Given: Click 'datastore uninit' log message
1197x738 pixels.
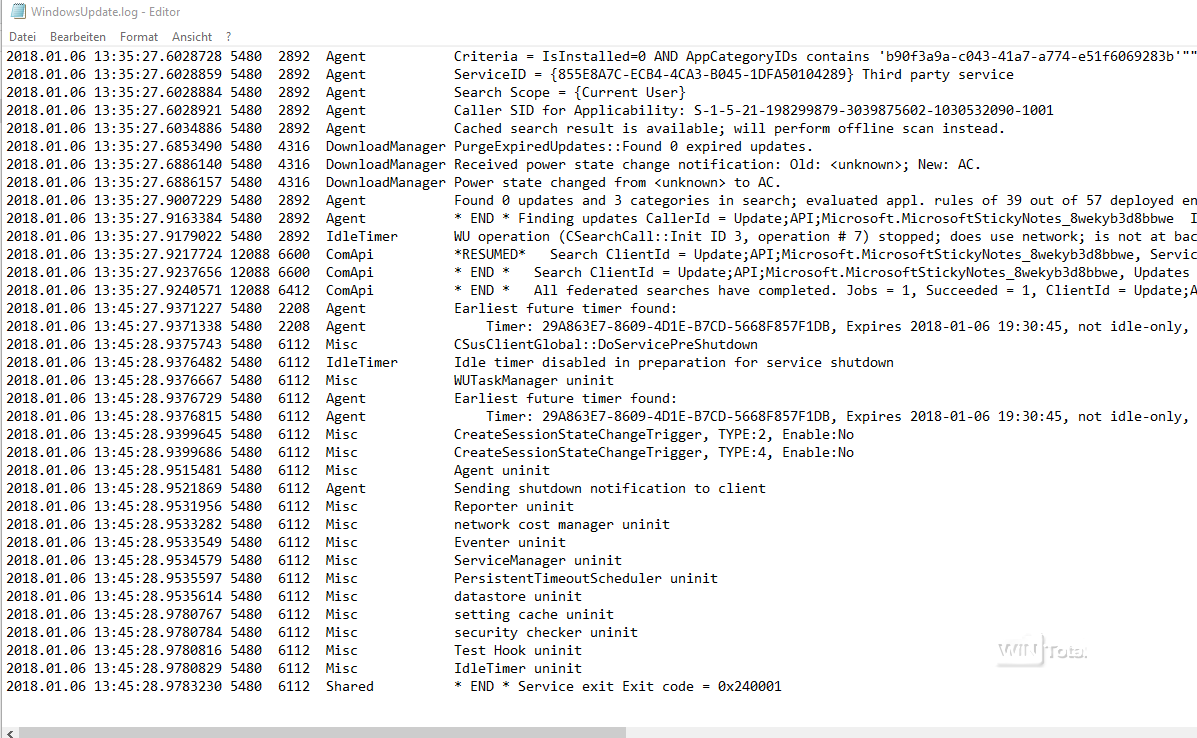Looking at the screenshot, I should click(x=517, y=597).
